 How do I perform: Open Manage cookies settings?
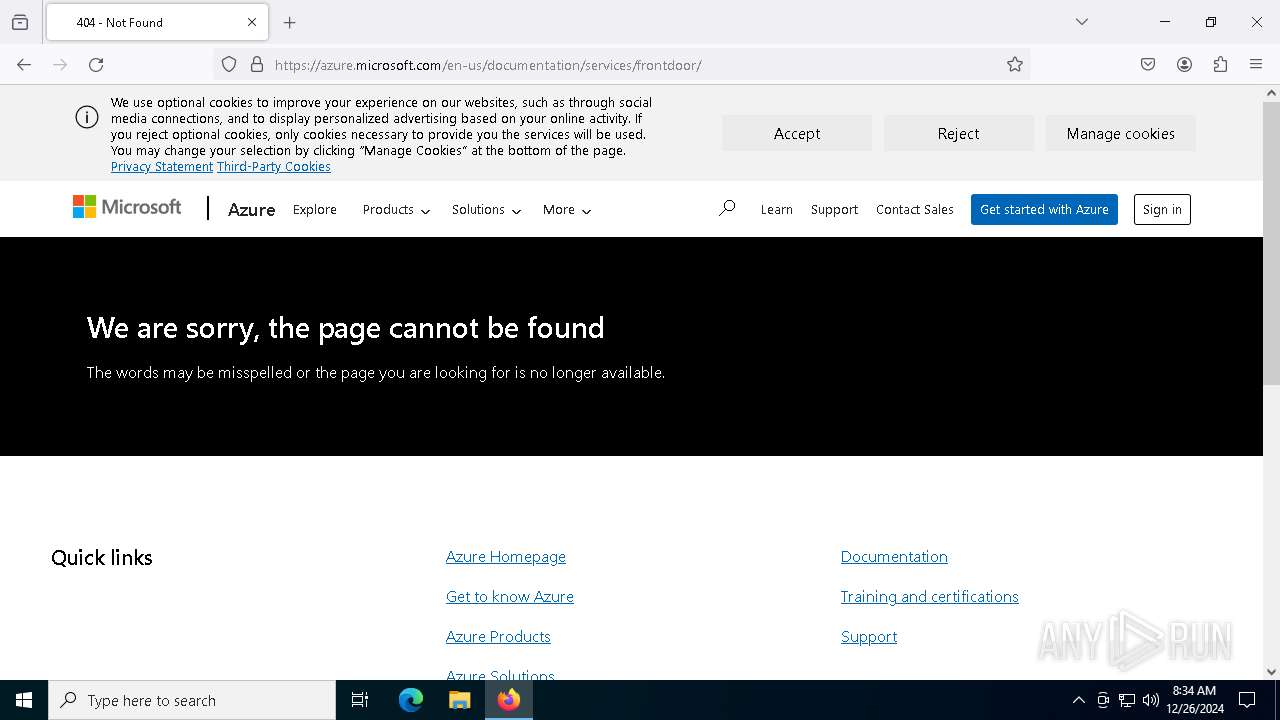coord(1120,133)
